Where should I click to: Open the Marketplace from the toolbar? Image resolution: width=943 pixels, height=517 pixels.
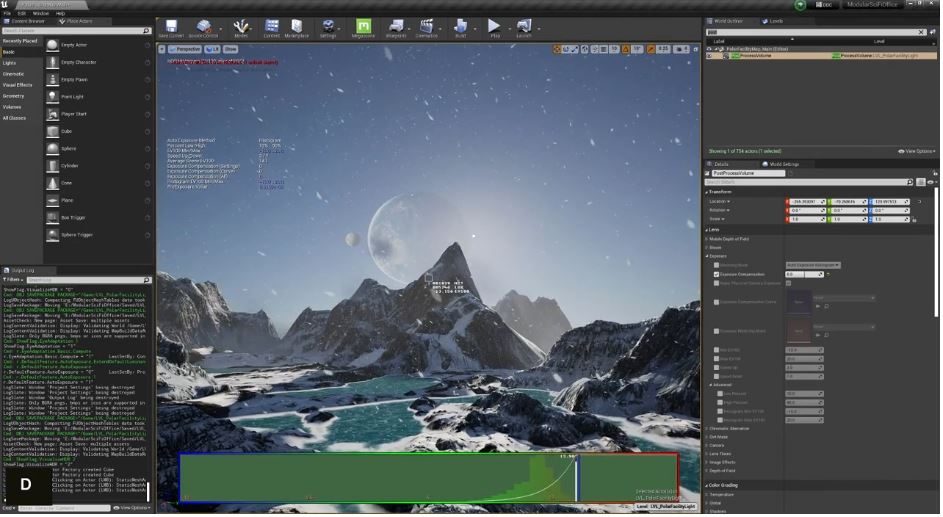[x=298, y=28]
